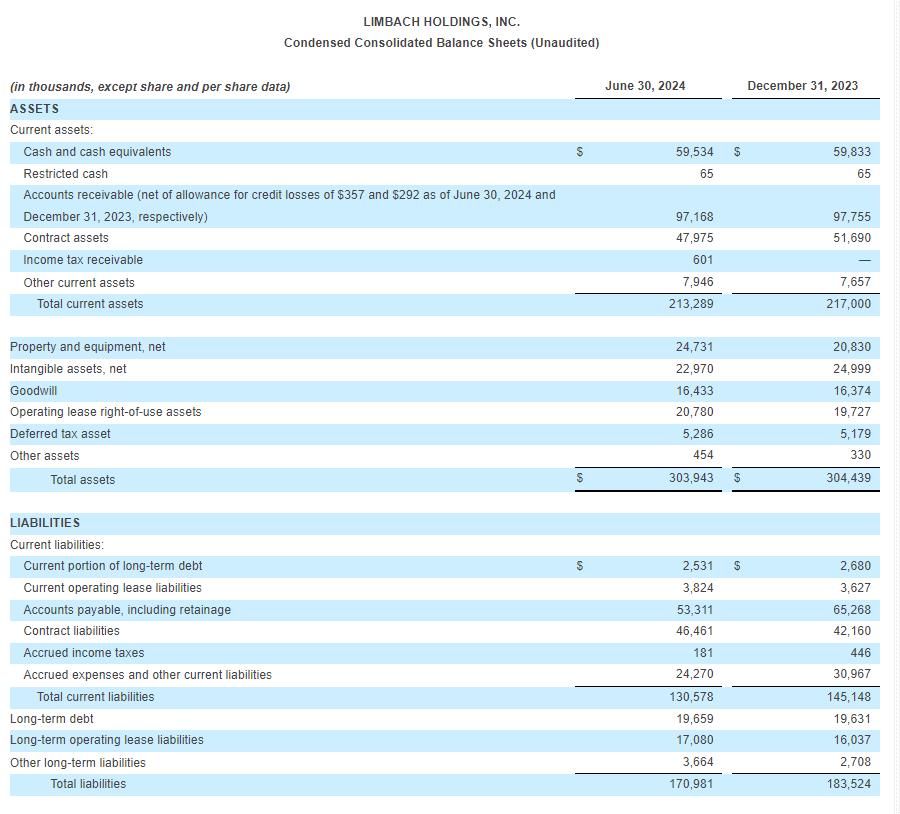900x814 pixels.
Task: Select the 'Intangible assets, net' label
Action: [68, 369]
